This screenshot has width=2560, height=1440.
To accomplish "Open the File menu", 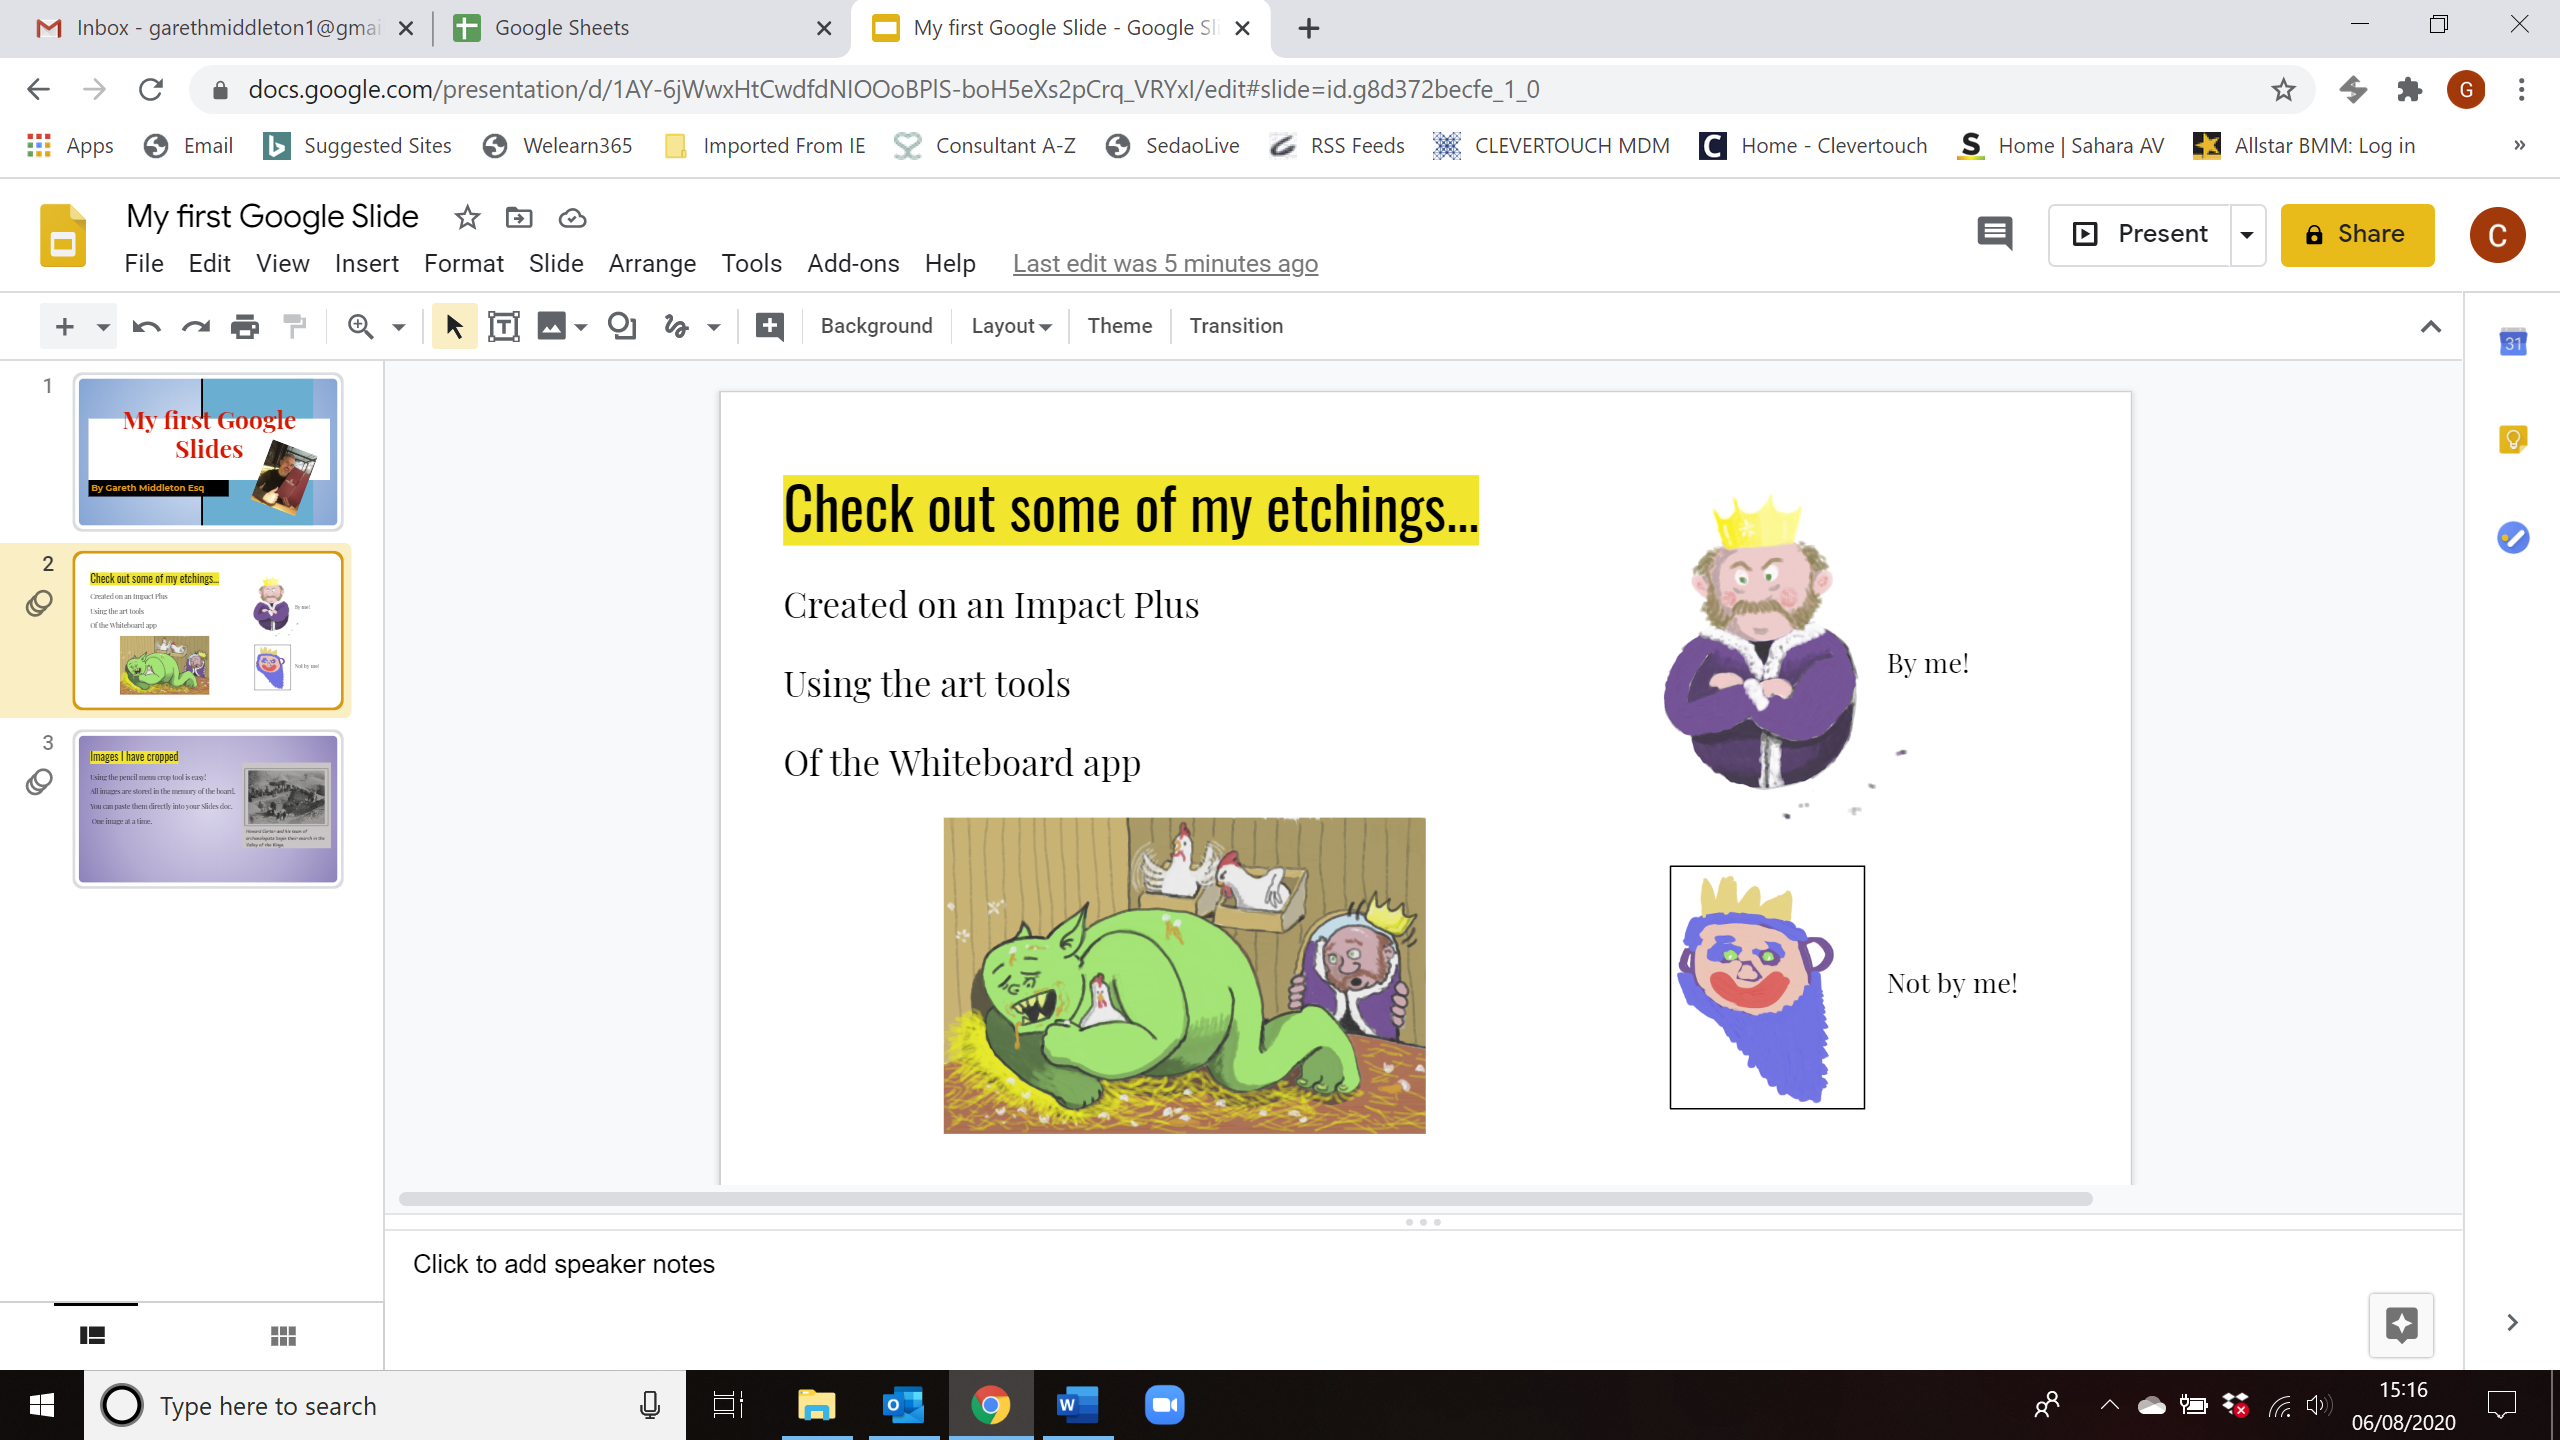I will (144, 263).
